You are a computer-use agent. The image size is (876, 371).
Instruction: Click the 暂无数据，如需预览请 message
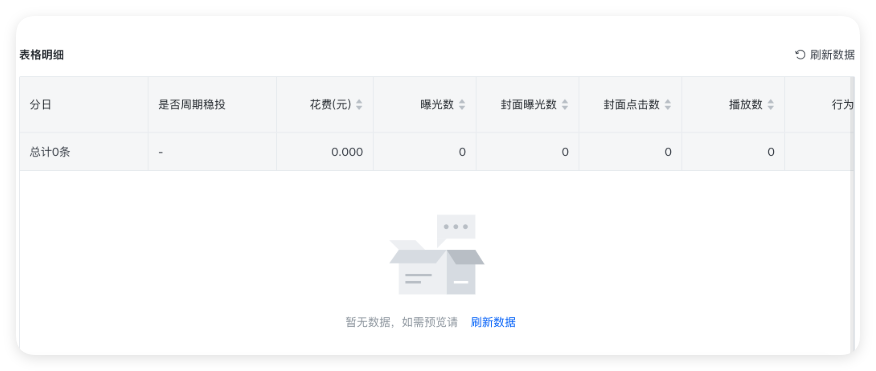(402, 322)
